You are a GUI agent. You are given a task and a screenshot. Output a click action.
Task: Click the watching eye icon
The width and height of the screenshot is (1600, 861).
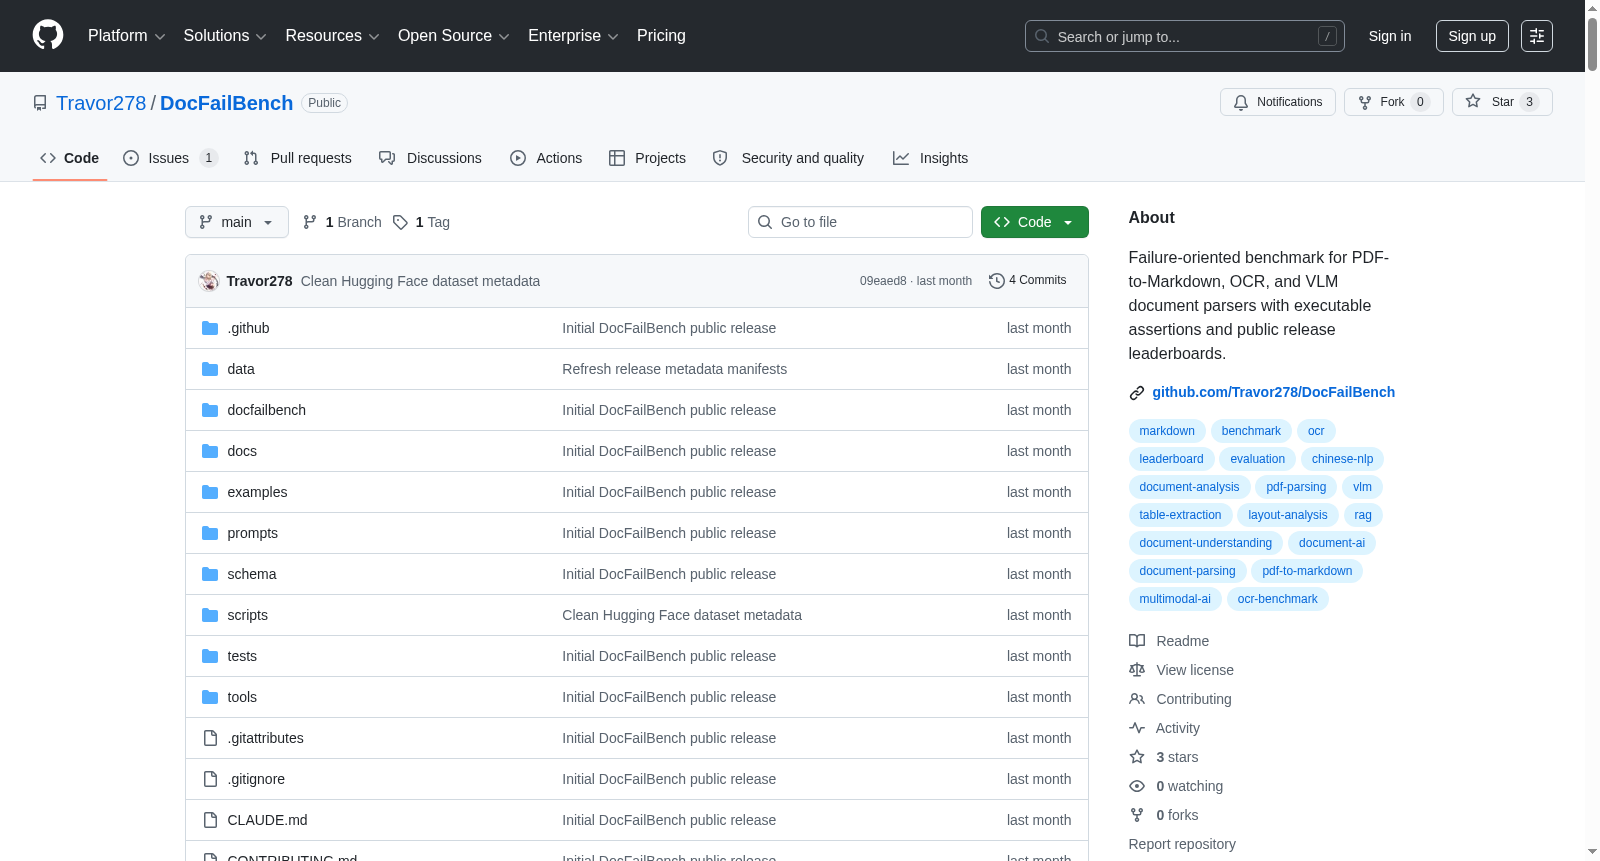(x=1137, y=786)
